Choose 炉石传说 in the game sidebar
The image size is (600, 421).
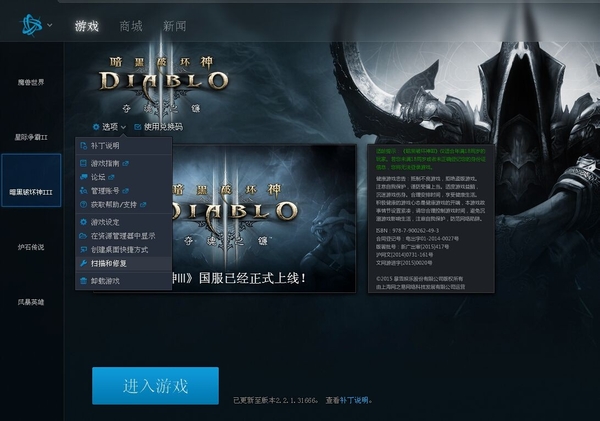[31, 247]
